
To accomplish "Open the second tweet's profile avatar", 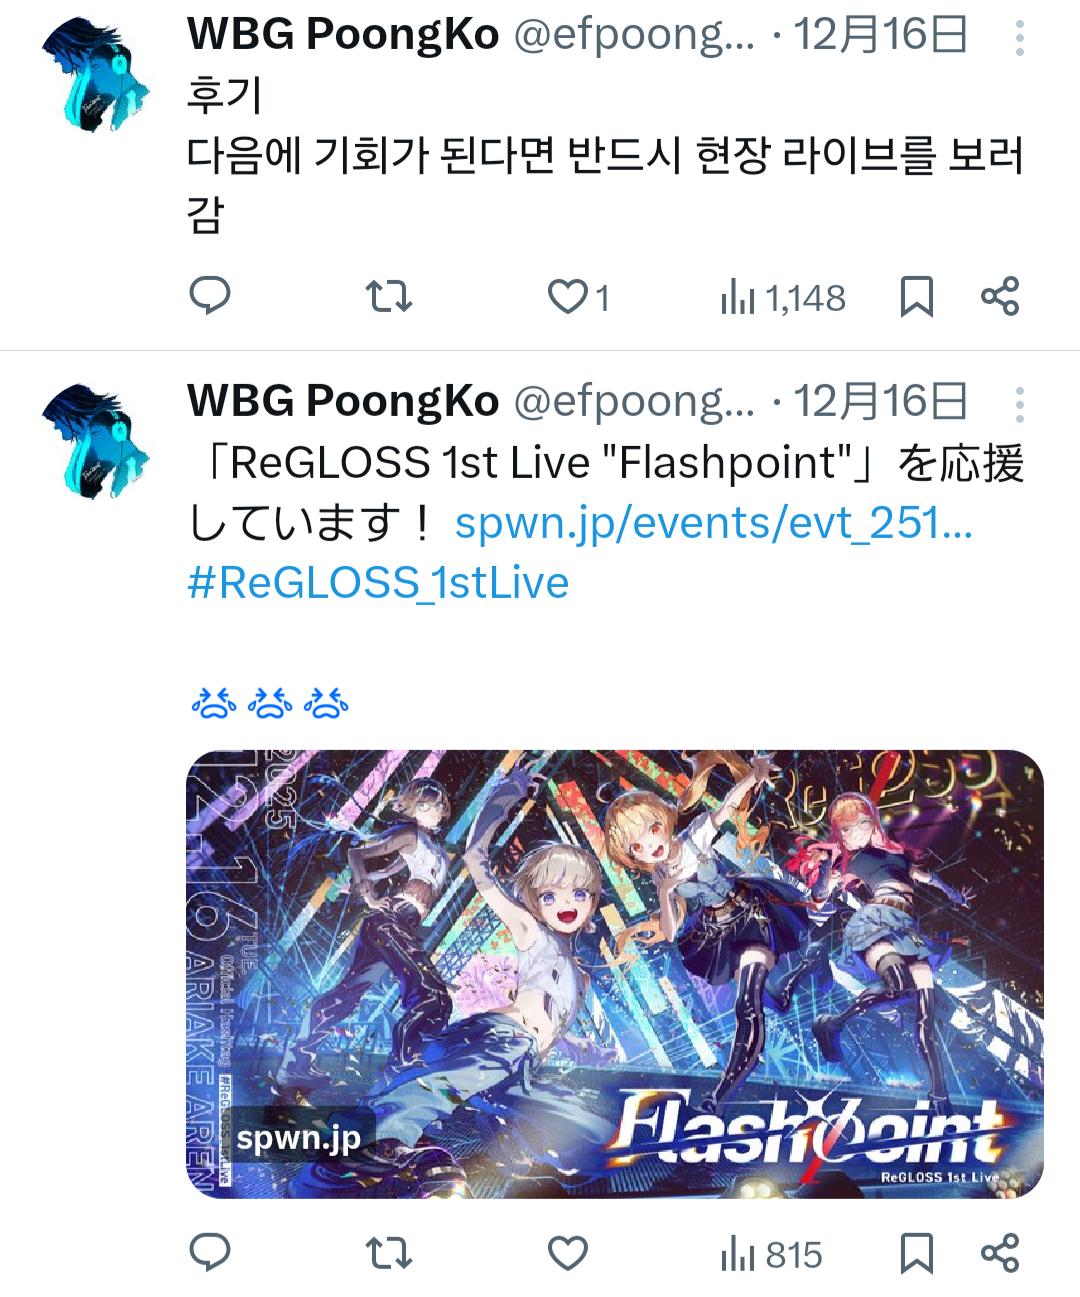I will coord(96,442).
